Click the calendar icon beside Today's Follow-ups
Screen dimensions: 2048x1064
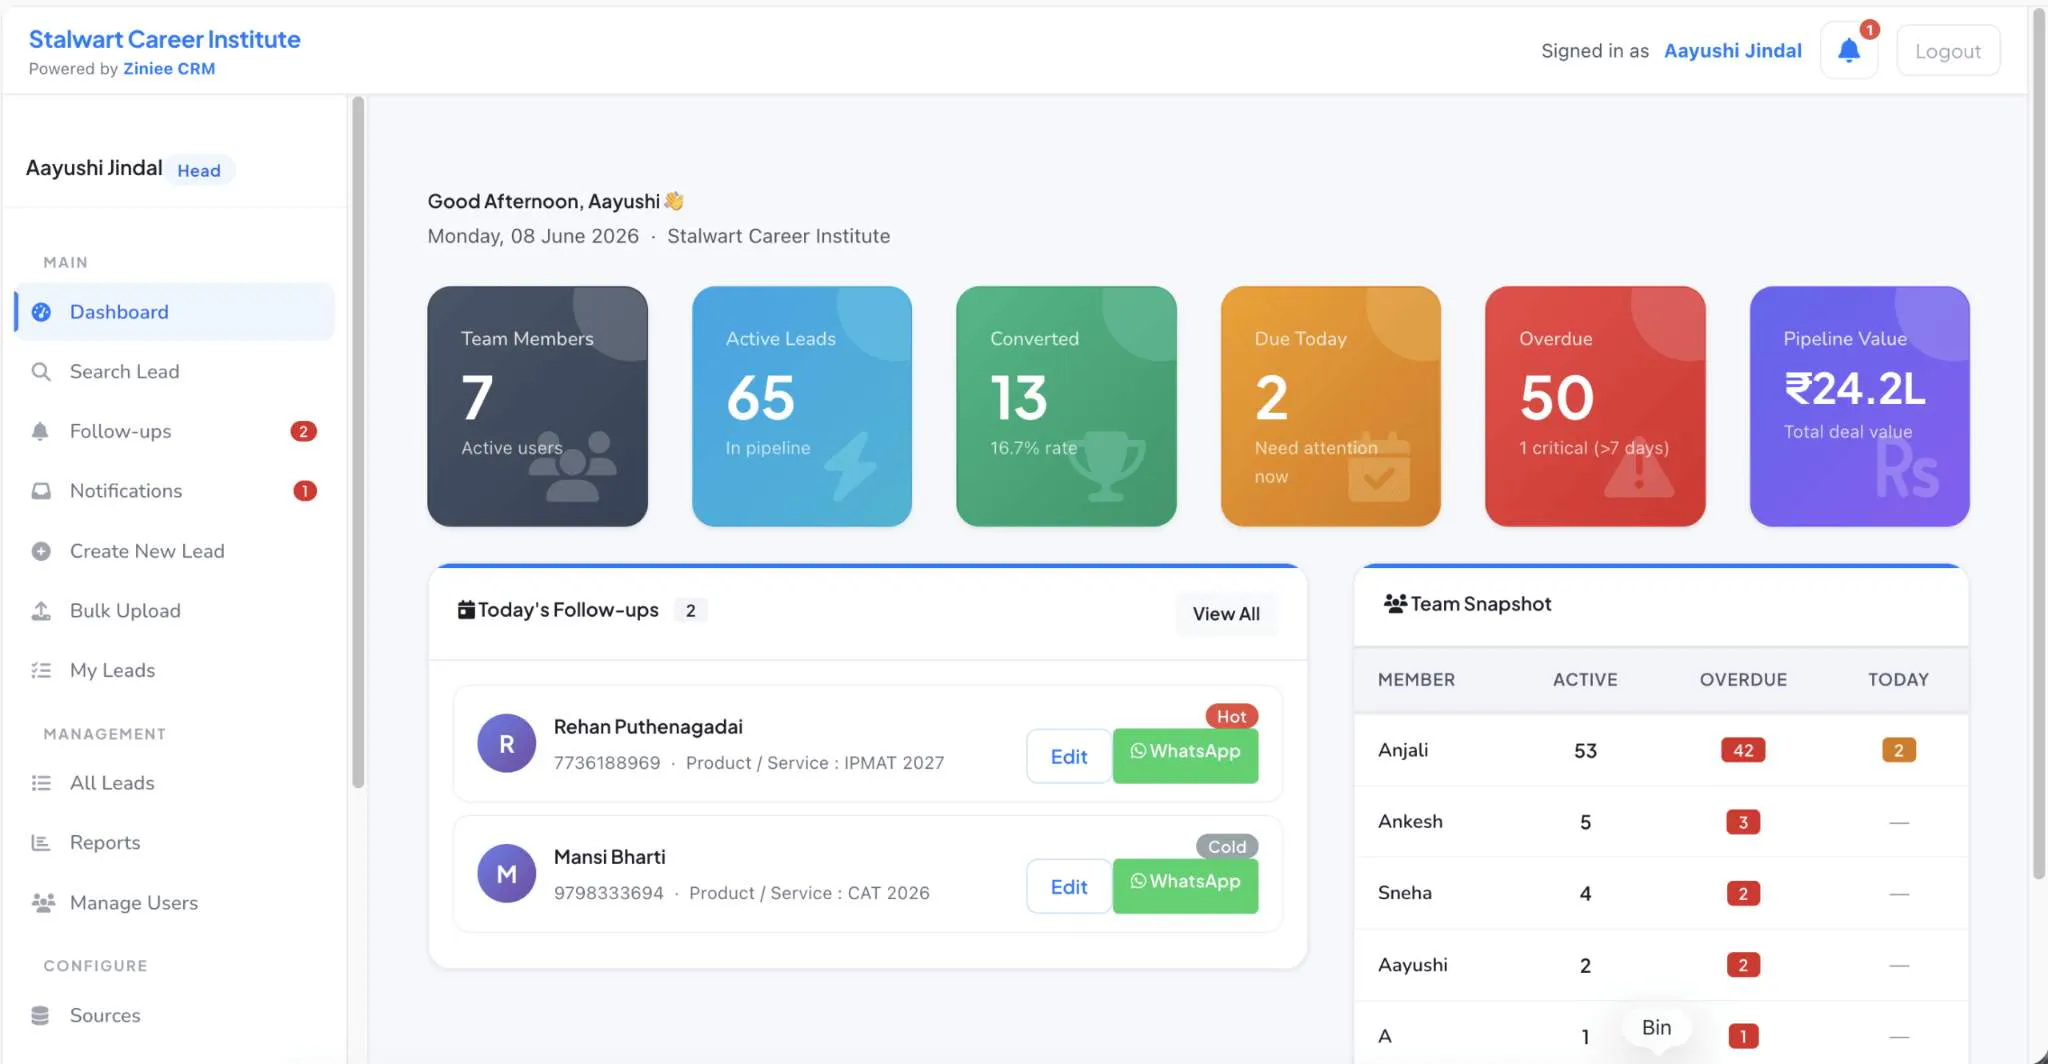pyautogui.click(x=466, y=609)
